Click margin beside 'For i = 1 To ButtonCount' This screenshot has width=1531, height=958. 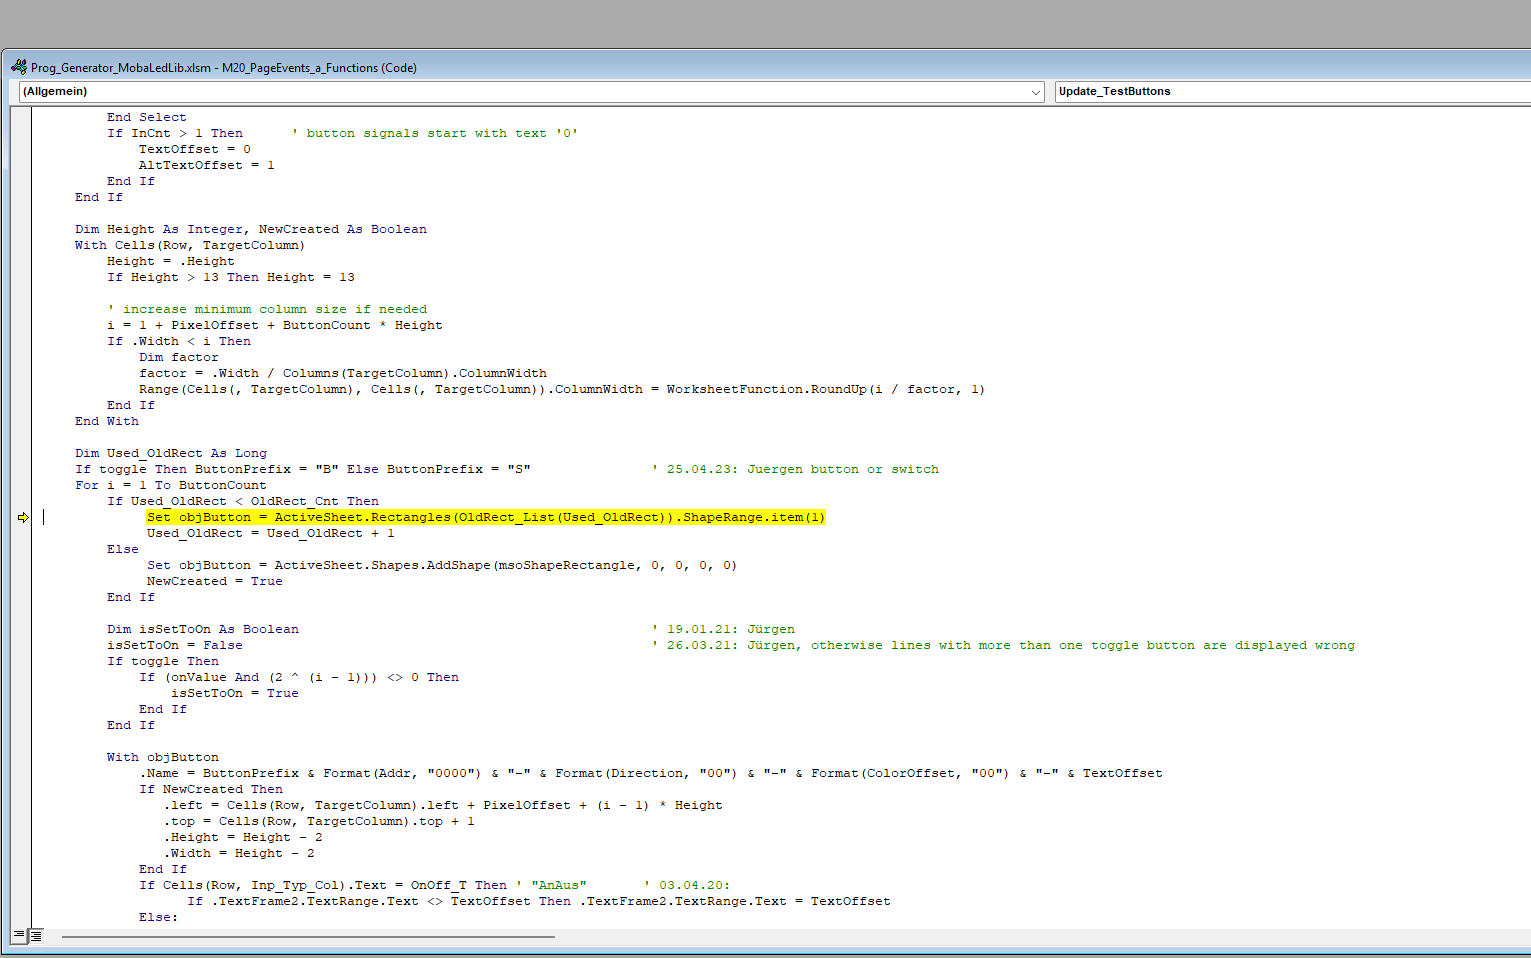[21, 485]
